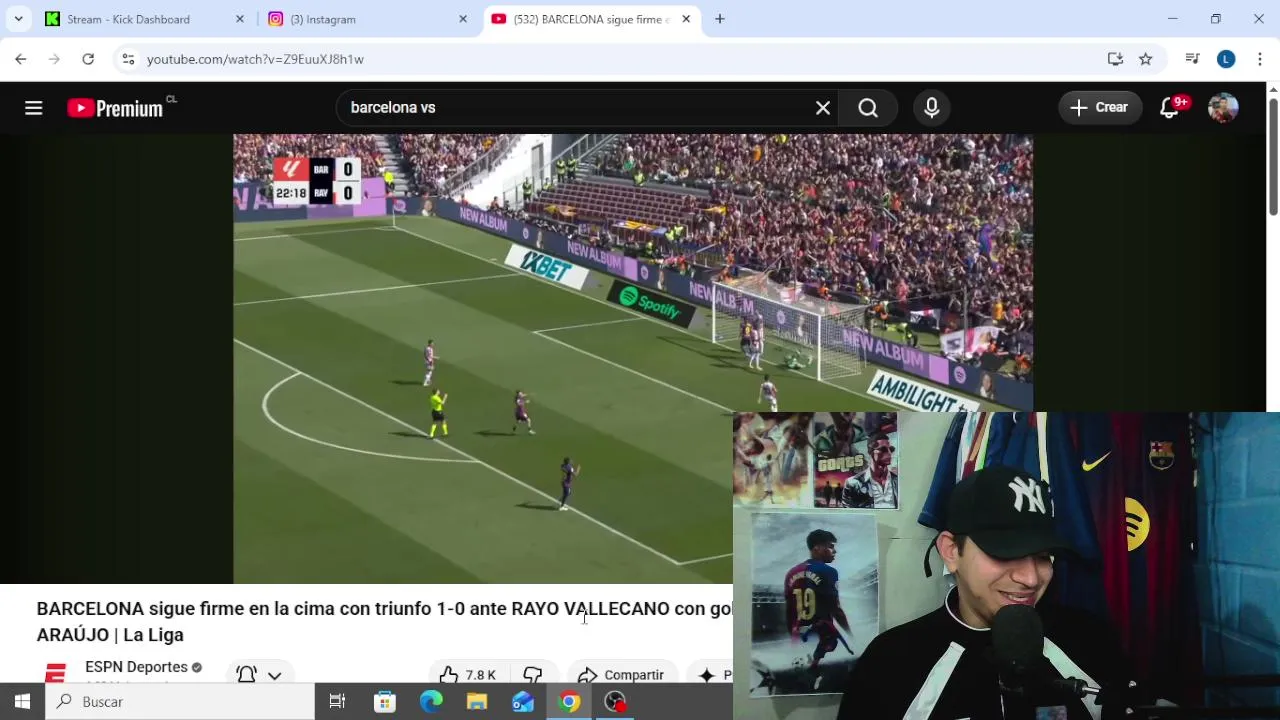This screenshot has width=1280, height=720.
Task: Open Outlook from taskbar
Action: (x=523, y=702)
